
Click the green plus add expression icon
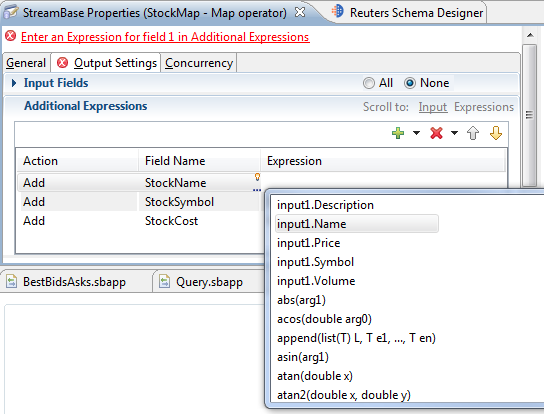pos(398,133)
